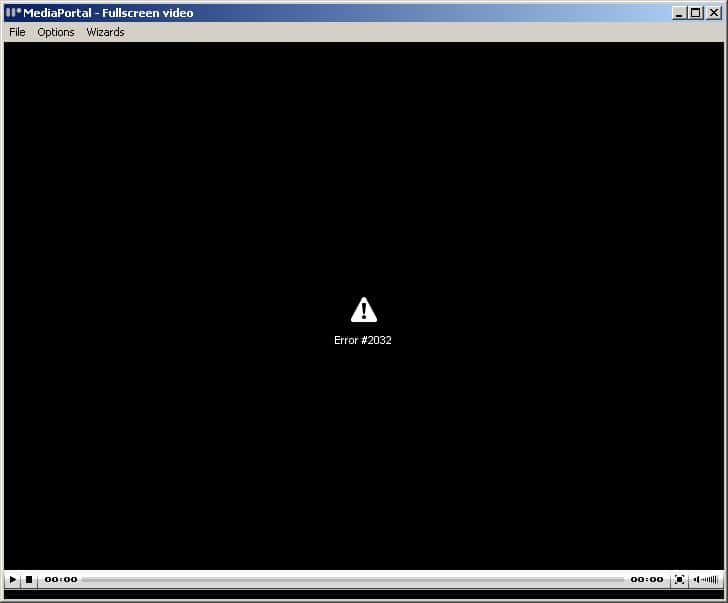Close the MediaPortal window

click(713, 13)
